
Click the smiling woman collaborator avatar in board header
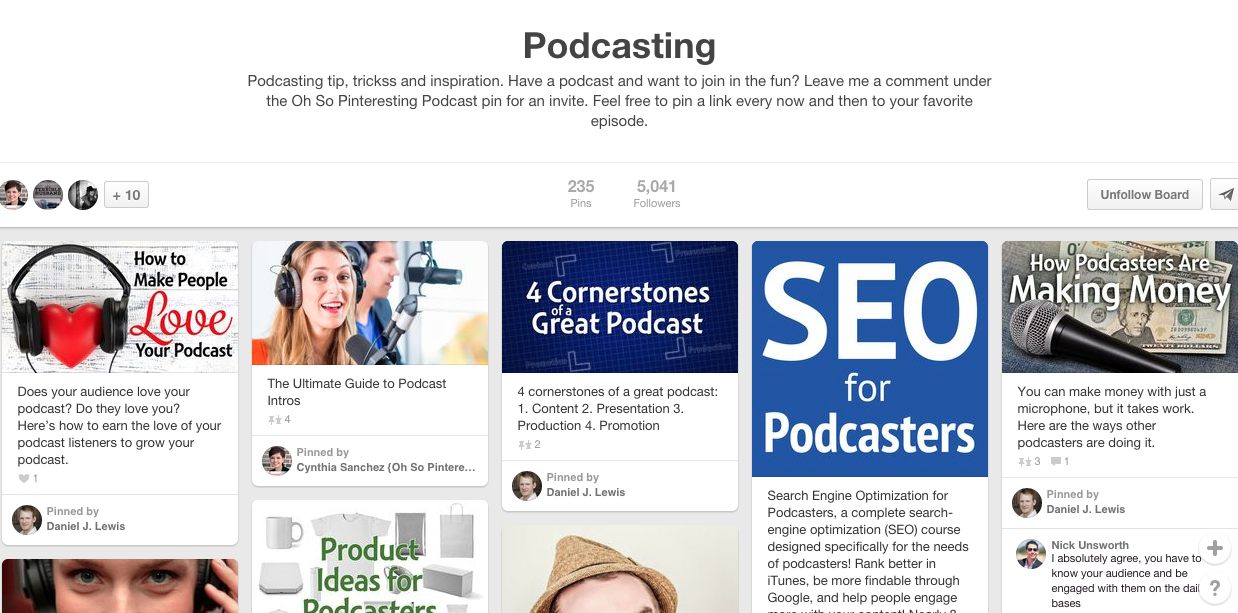pos(13,194)
